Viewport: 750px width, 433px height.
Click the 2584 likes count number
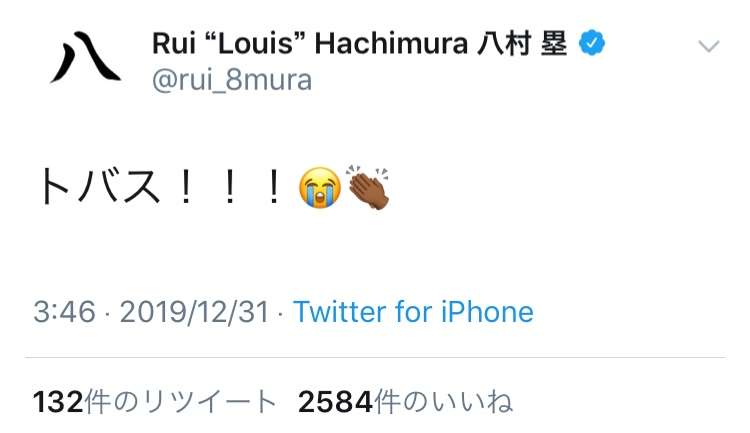[335, 402]
